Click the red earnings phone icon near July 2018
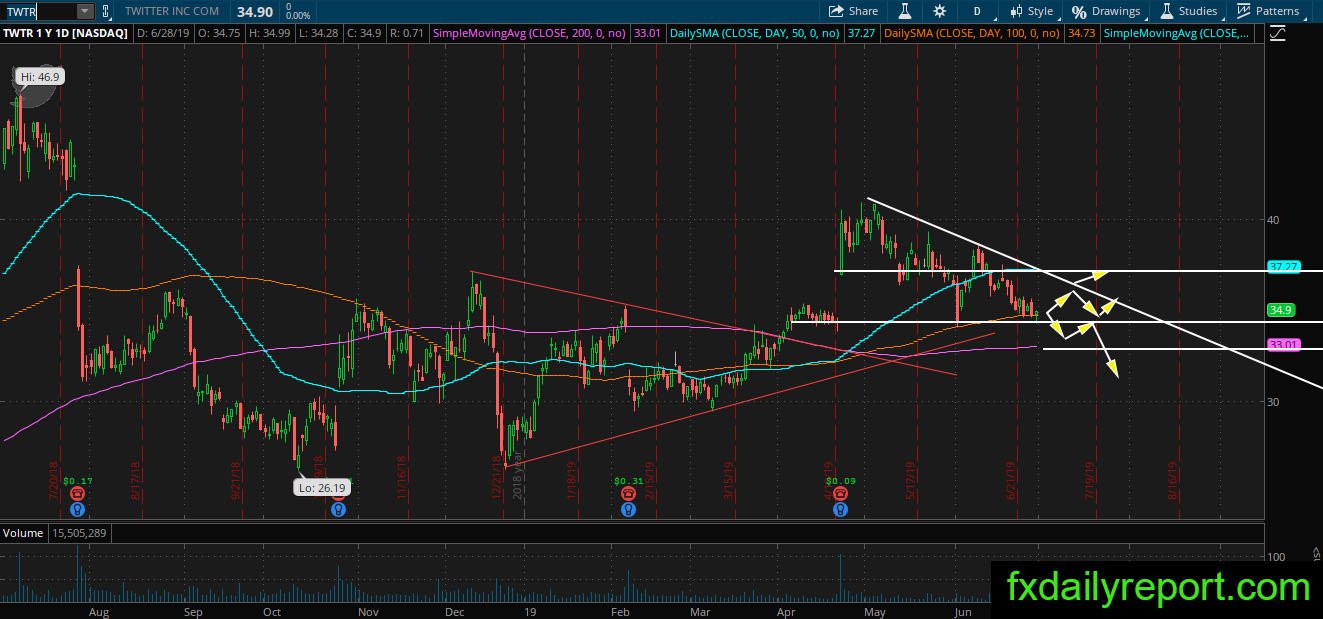Viewport: 1323px width, 619px height. point(76,493)
